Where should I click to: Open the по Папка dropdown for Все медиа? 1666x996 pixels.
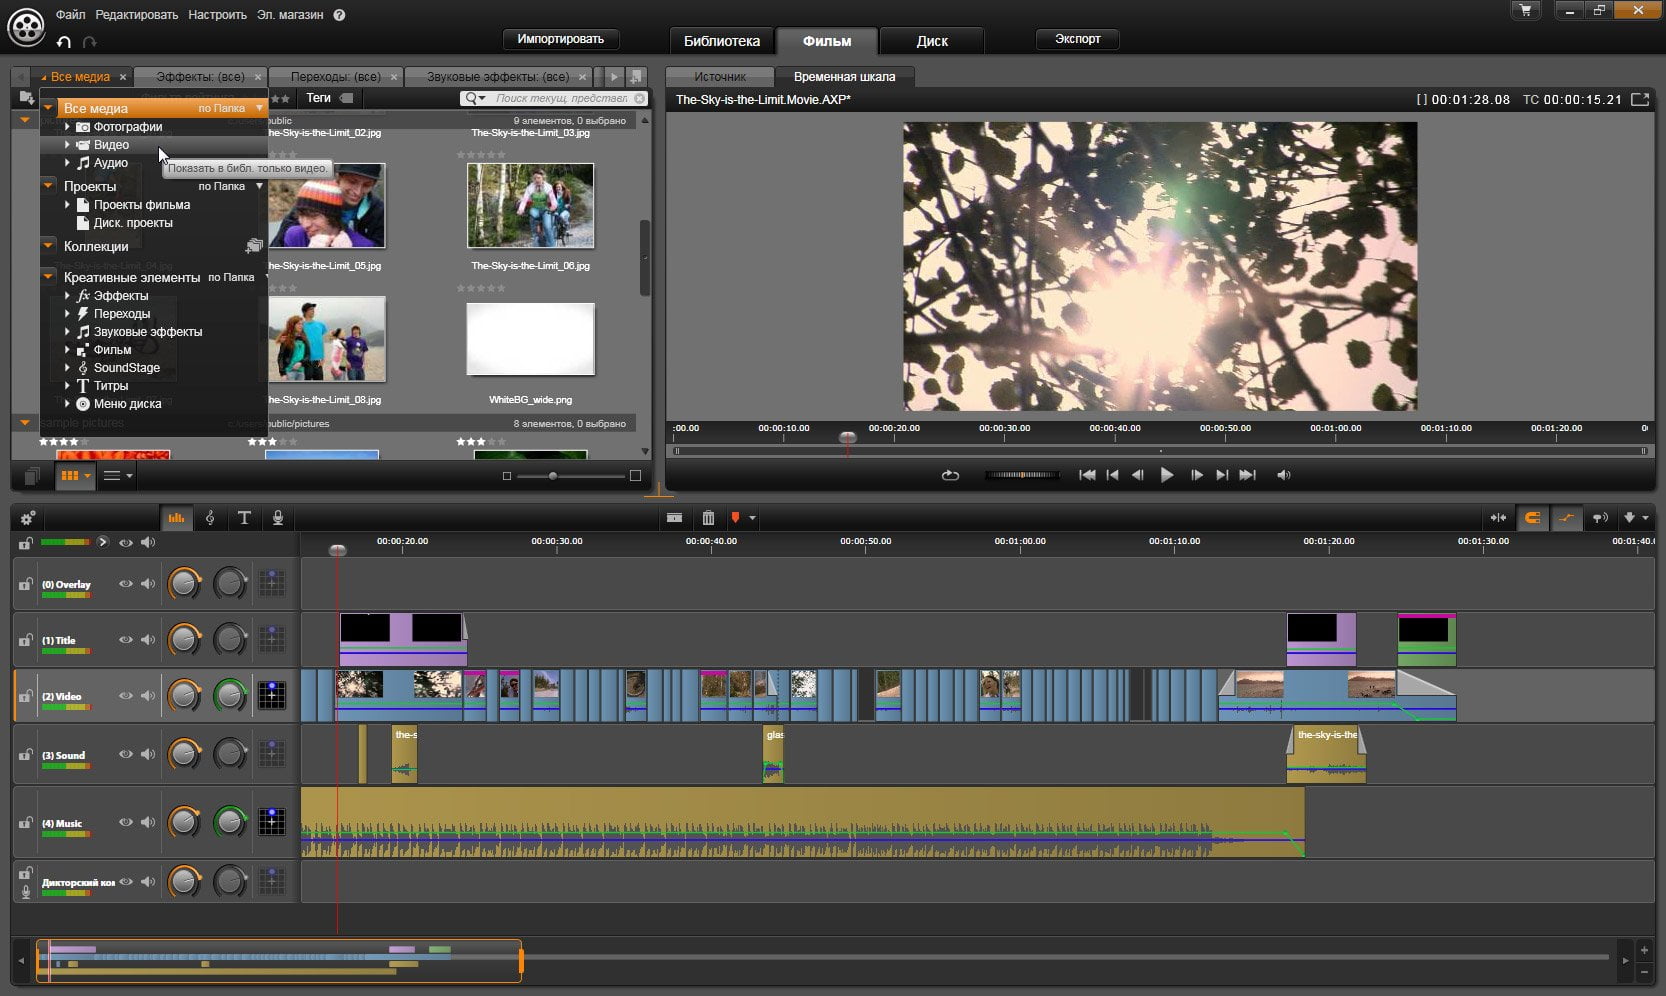point(231,108)
